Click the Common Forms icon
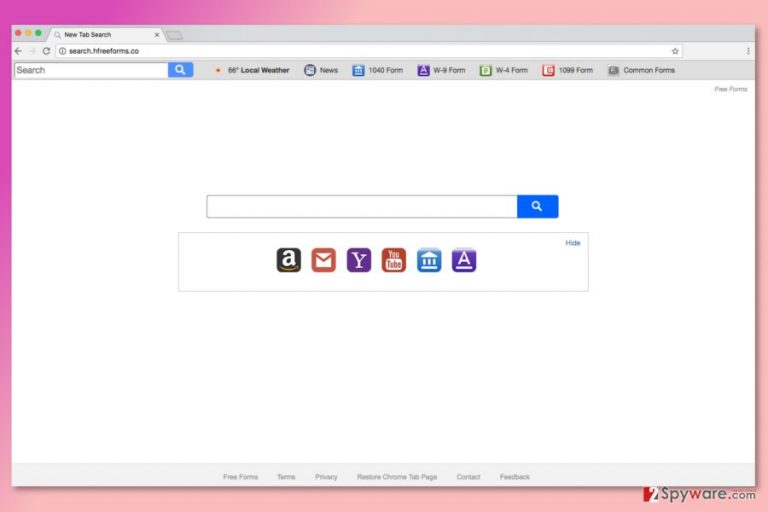This screenshot has height=512, width=768. [613, 71]
